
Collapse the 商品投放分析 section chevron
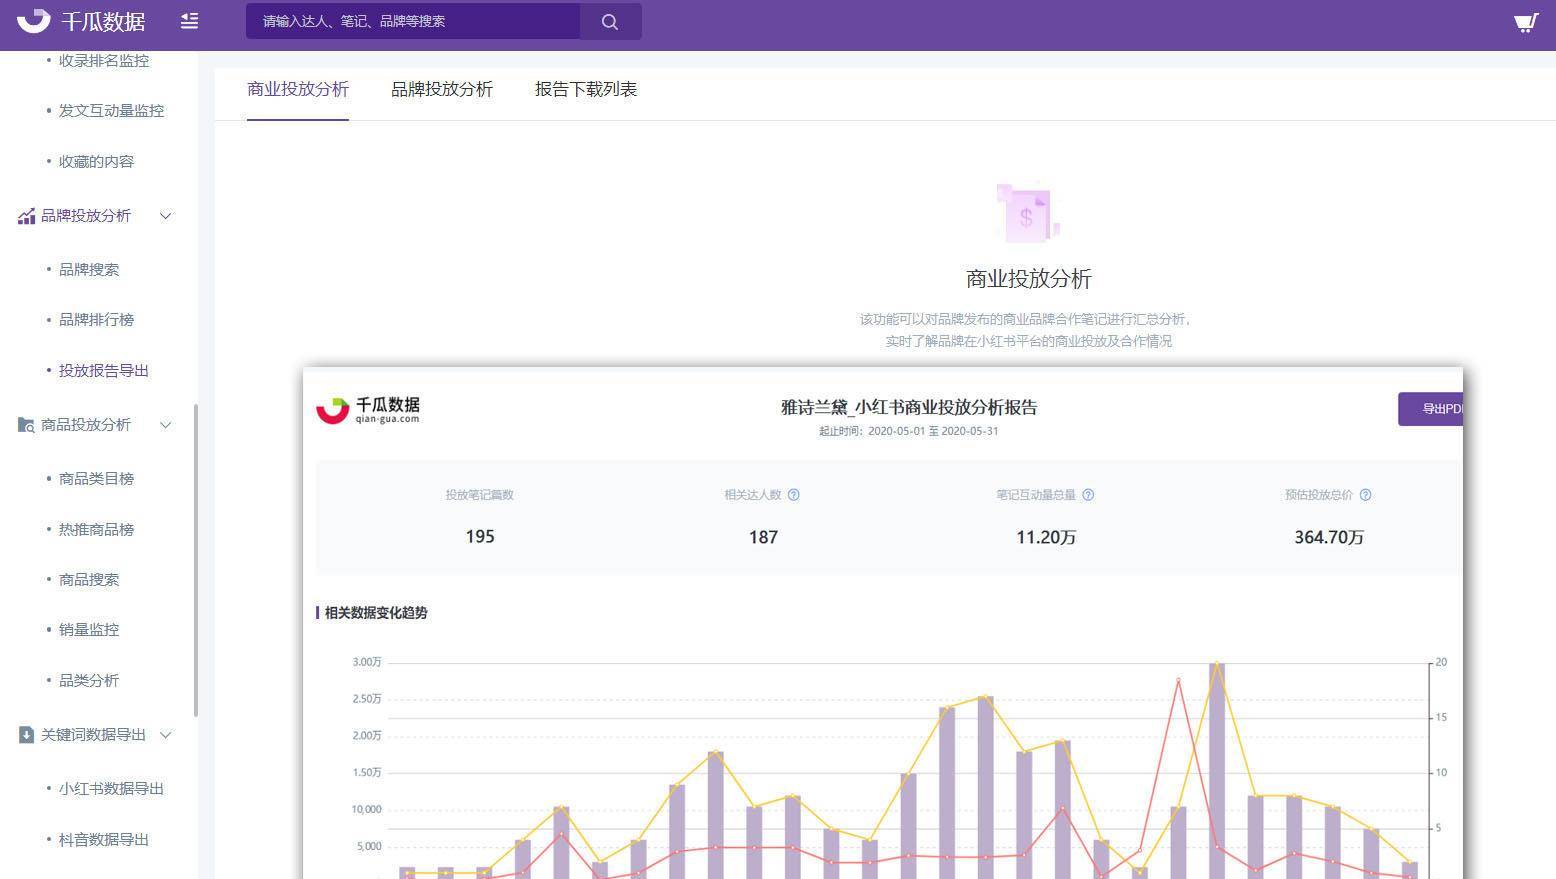pyautogui.click(x=166, y=425)
